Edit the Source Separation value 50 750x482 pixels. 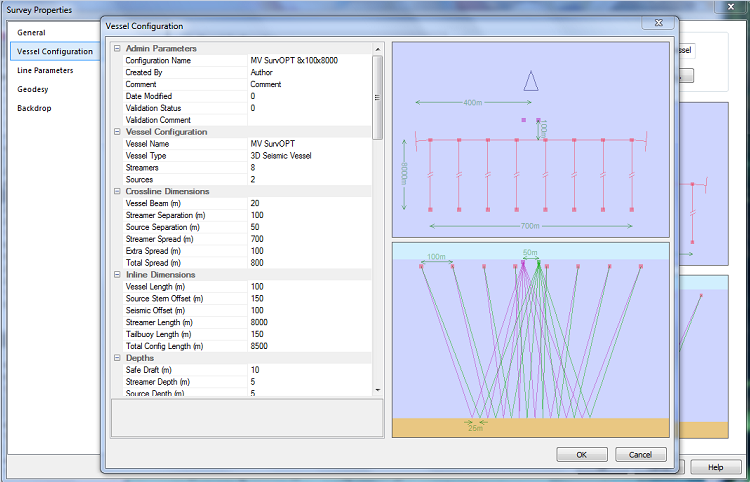click(x=309, y=227)
